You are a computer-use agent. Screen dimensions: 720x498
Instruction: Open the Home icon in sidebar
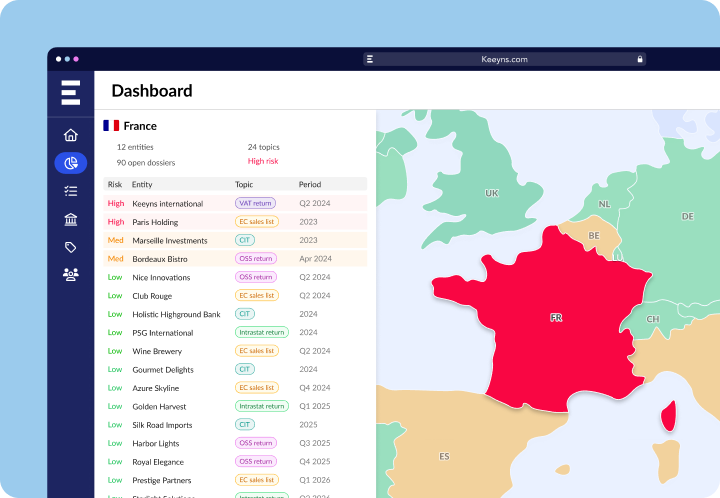point(70,135)
